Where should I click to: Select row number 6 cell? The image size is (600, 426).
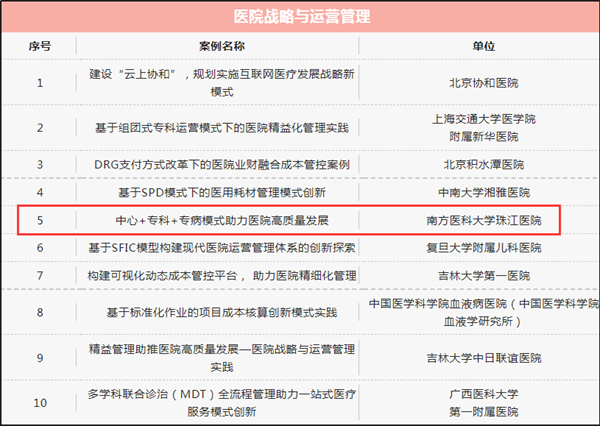pos(40,248)
